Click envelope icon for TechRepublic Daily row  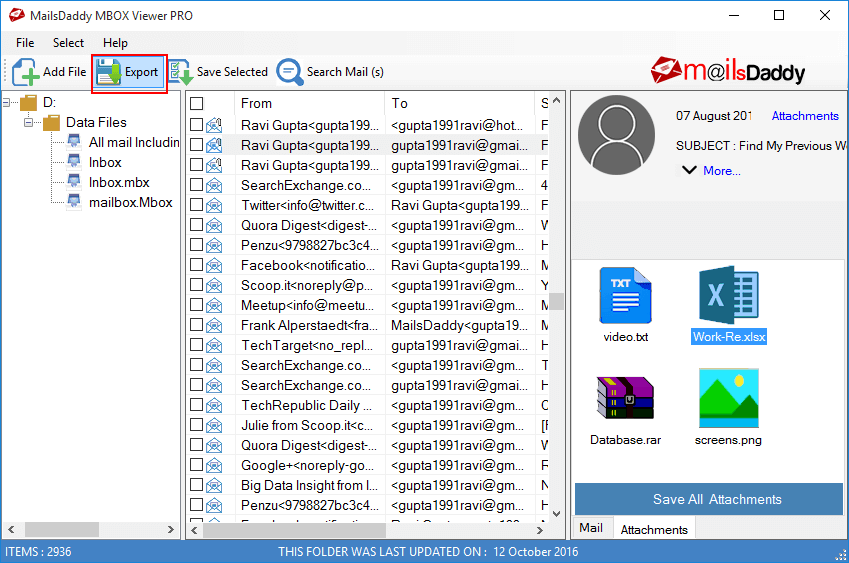[x=214, y=405]
